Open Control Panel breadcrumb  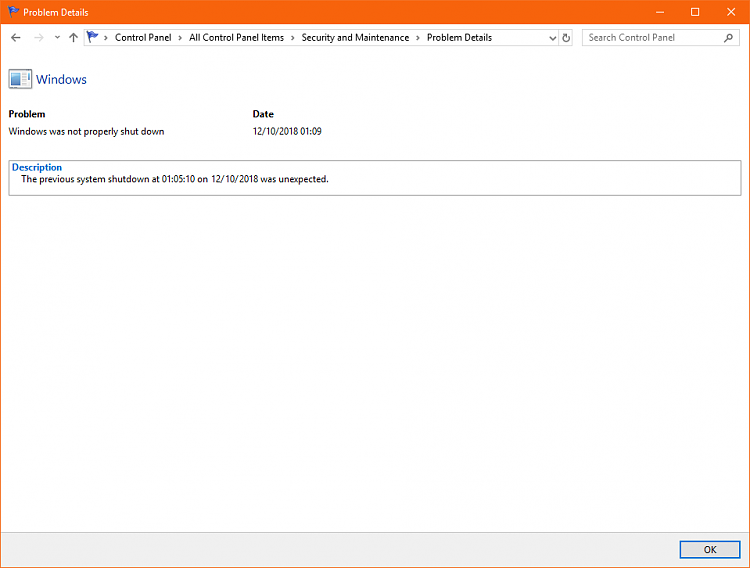point(143,37)
